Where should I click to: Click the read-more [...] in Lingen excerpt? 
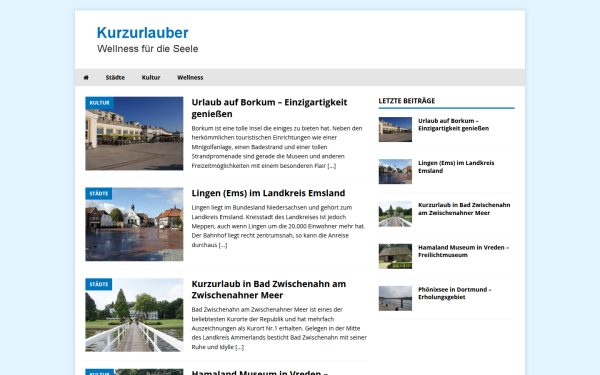[x=223, y=245]
